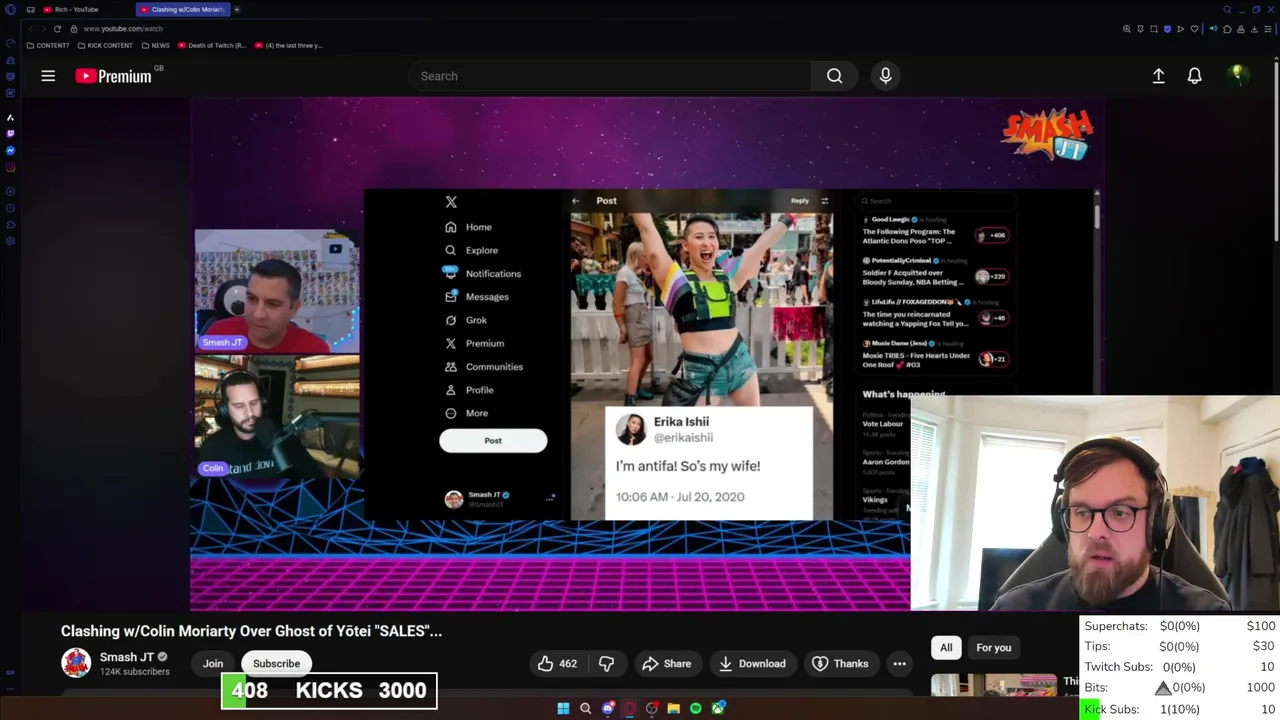
Task: Open File Explorer from taskbar
Action: tap(673, 708)
